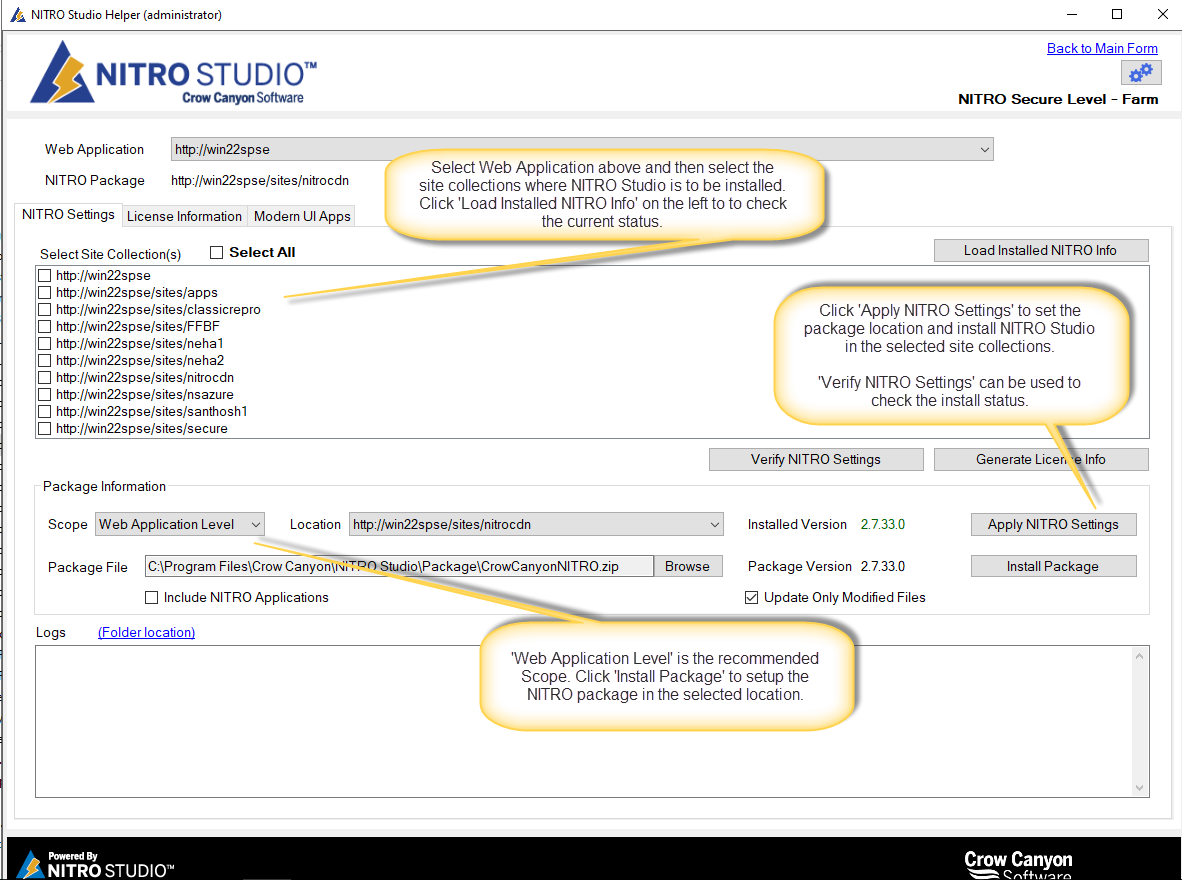The width and height of the screenshot is (1182, 880).
Task: Click the Logs scrollbar up arrow
Action: 1139,656
